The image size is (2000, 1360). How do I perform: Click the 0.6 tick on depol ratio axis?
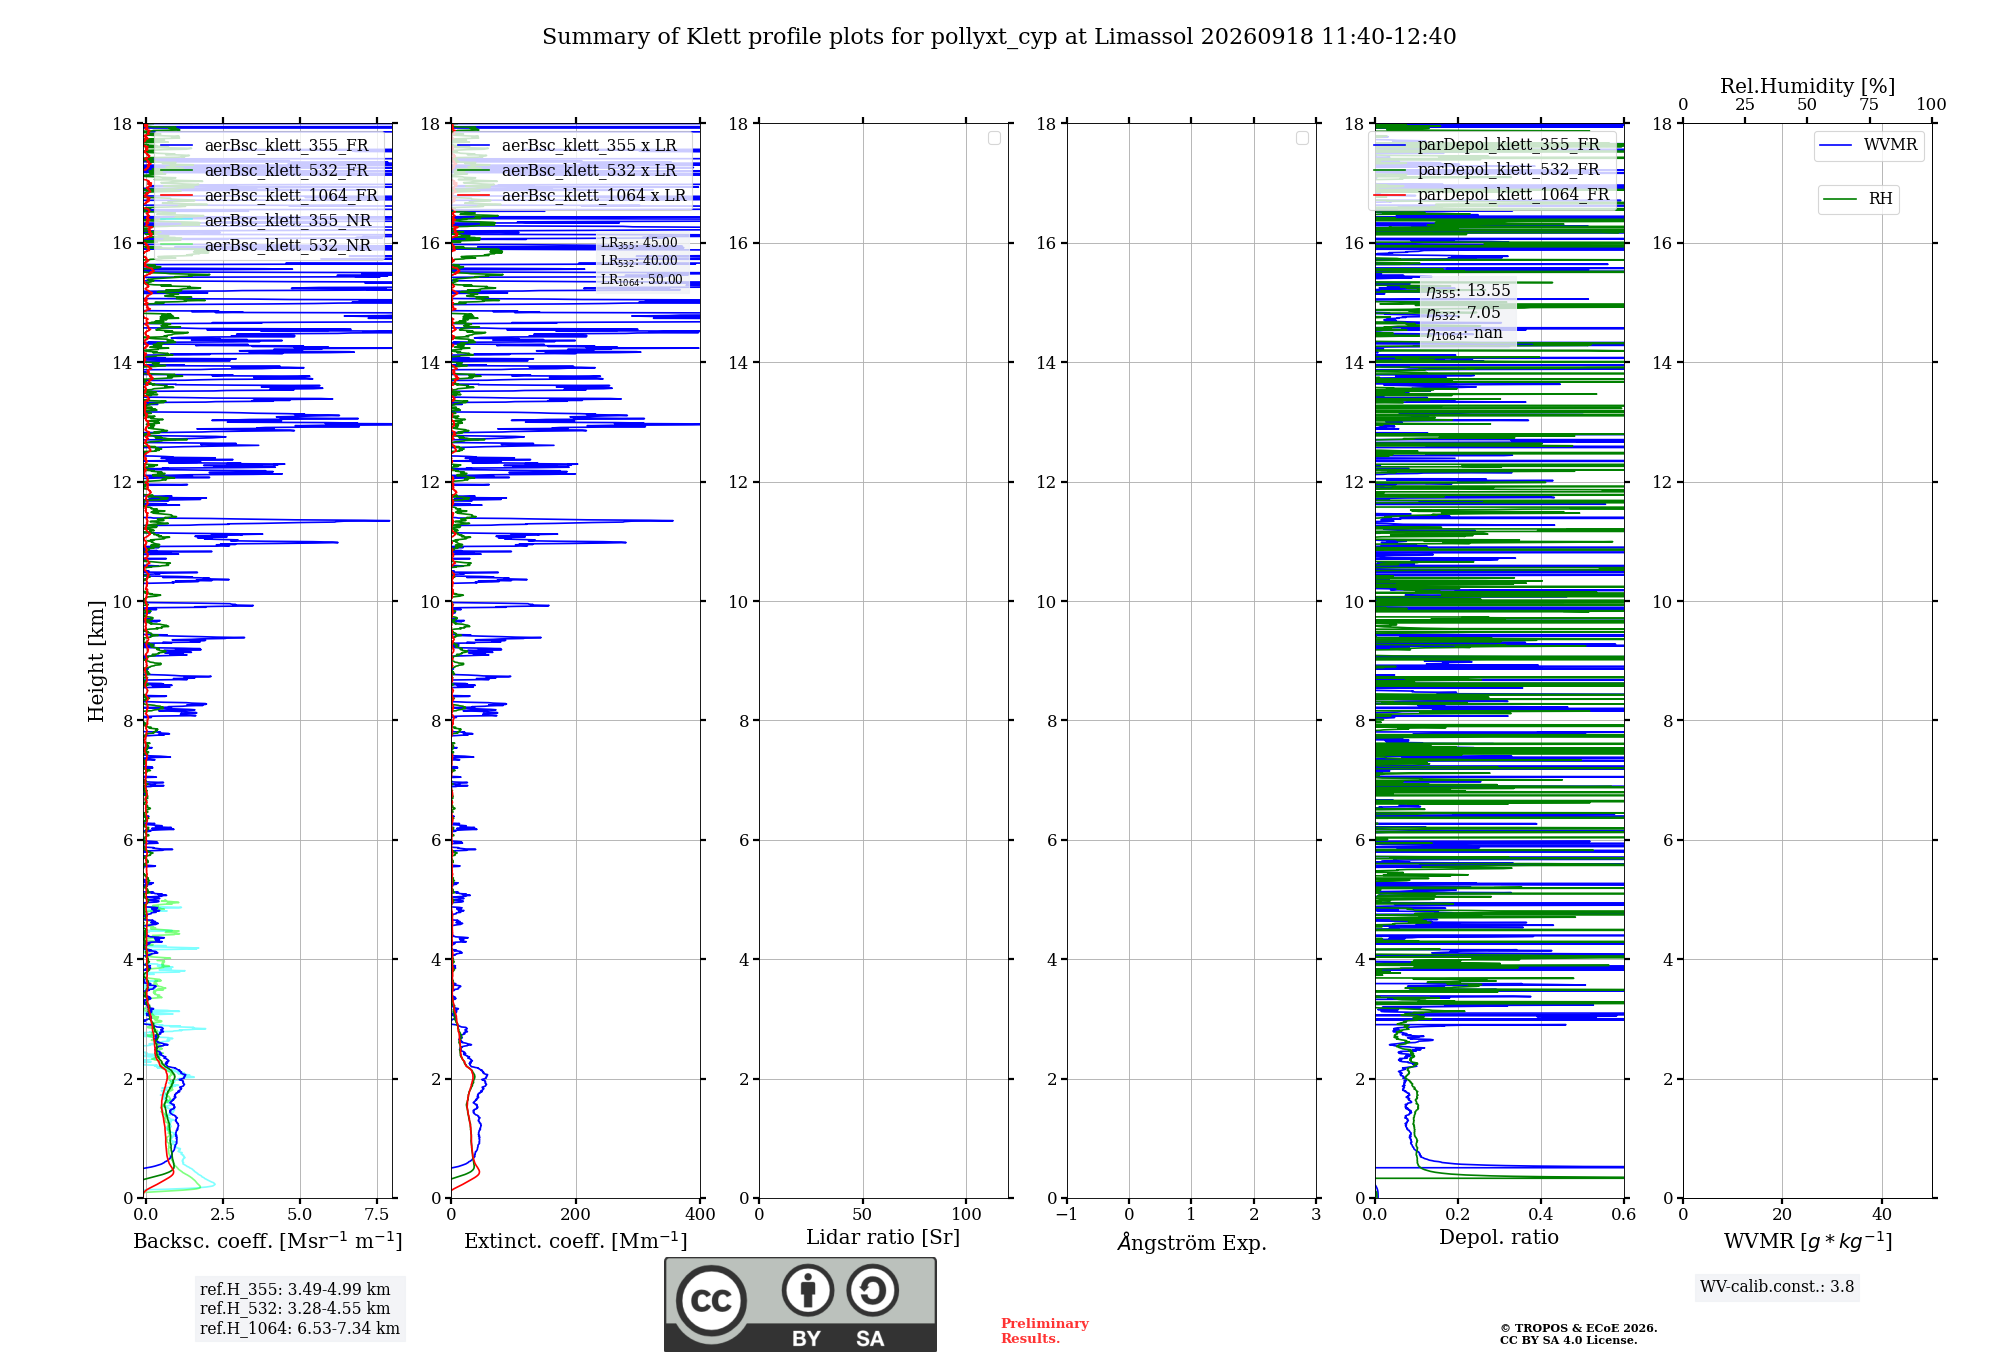pos(1623,1215)
